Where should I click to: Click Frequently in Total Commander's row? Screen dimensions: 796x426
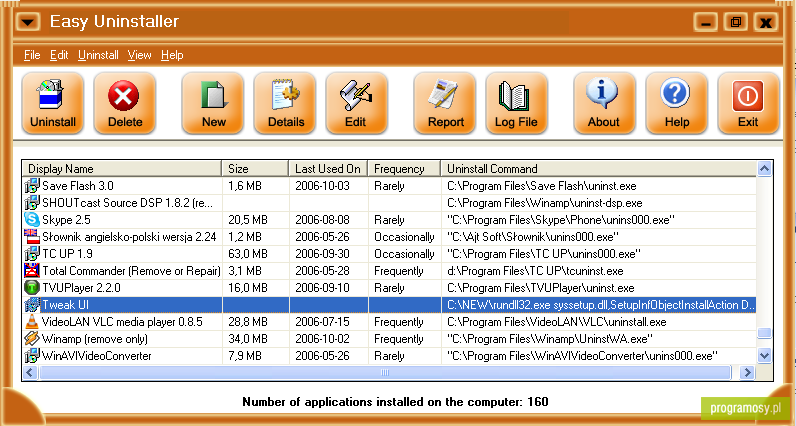point(399,271)
